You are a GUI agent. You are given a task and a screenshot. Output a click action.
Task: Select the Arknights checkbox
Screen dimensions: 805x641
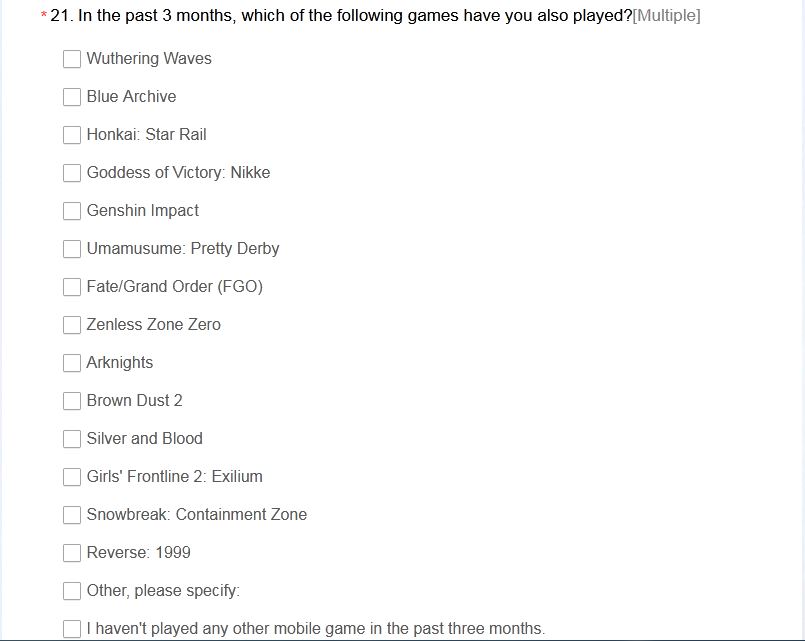point(72,363)
